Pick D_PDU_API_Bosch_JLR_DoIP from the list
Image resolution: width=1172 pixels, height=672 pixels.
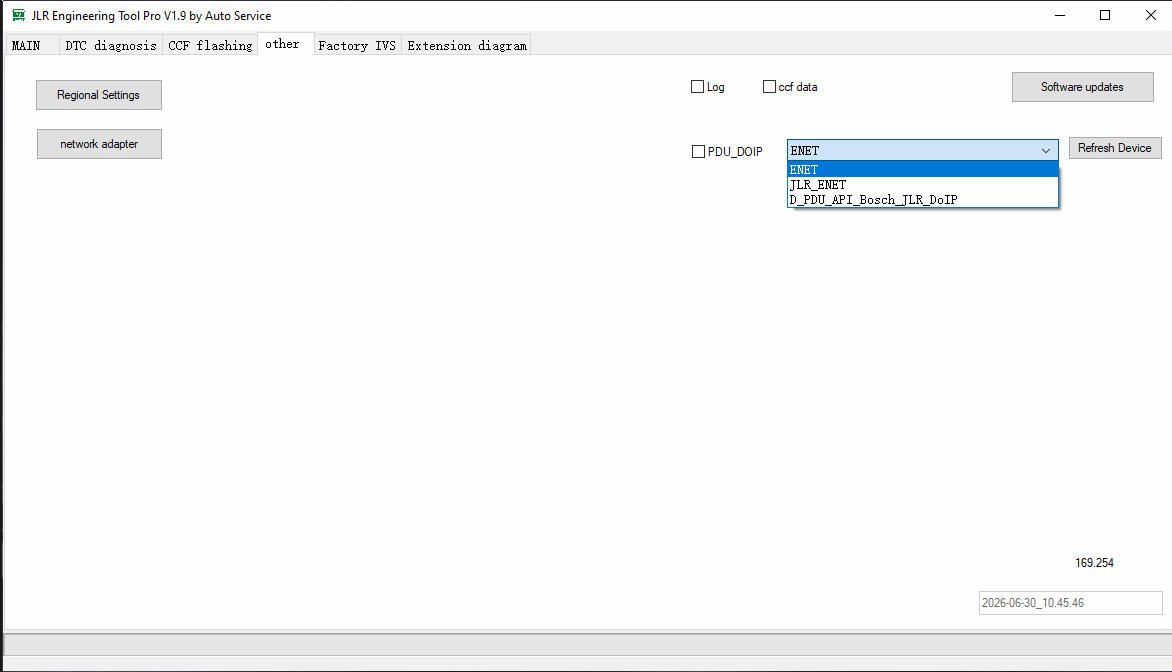[x=923, y=200]
